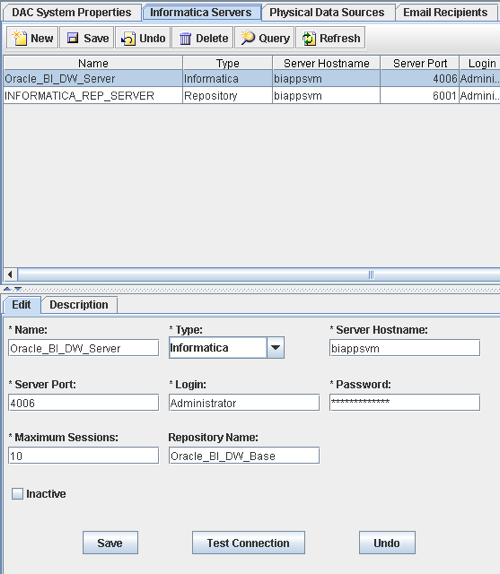This screenshot has width=500, height=574.
Task: Click the Informatica Type combo box value
Action: (218, 347)
